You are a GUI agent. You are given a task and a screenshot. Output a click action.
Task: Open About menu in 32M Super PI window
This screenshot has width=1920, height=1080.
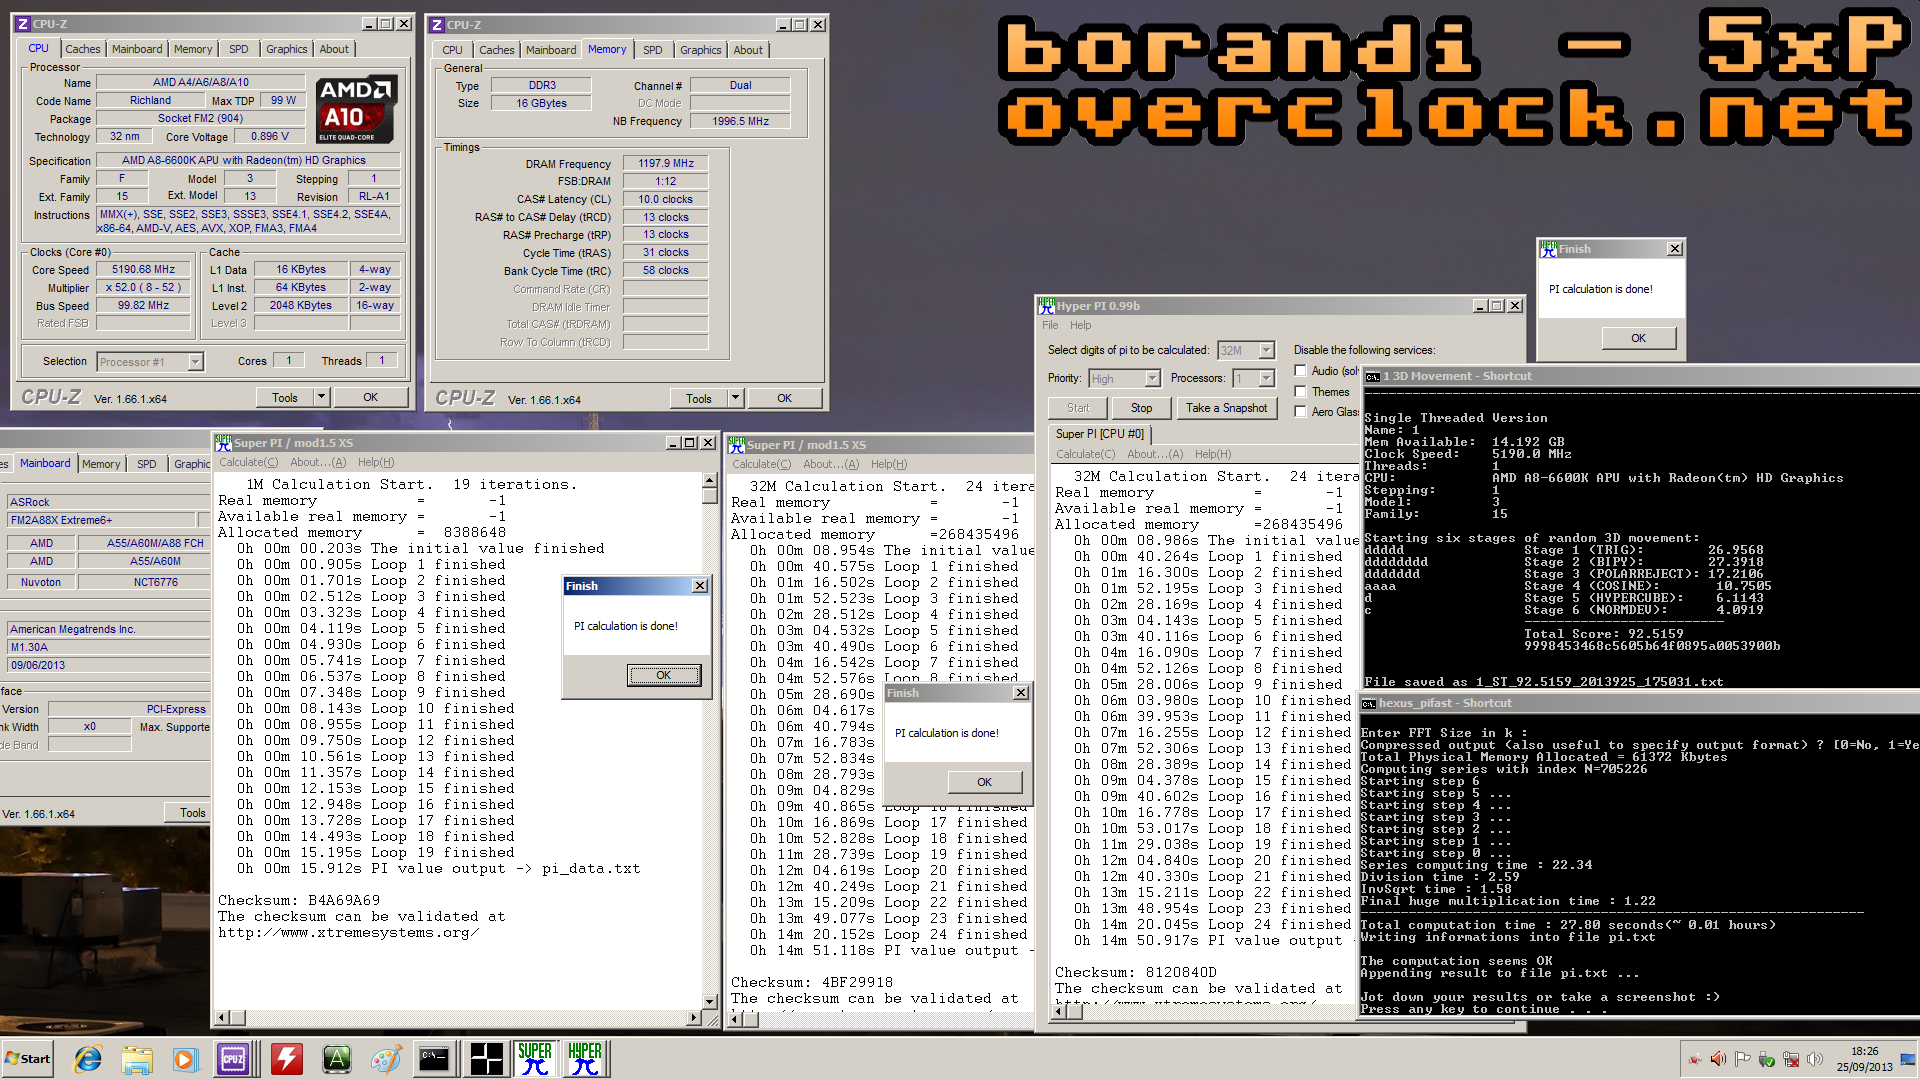click(831, 464)
